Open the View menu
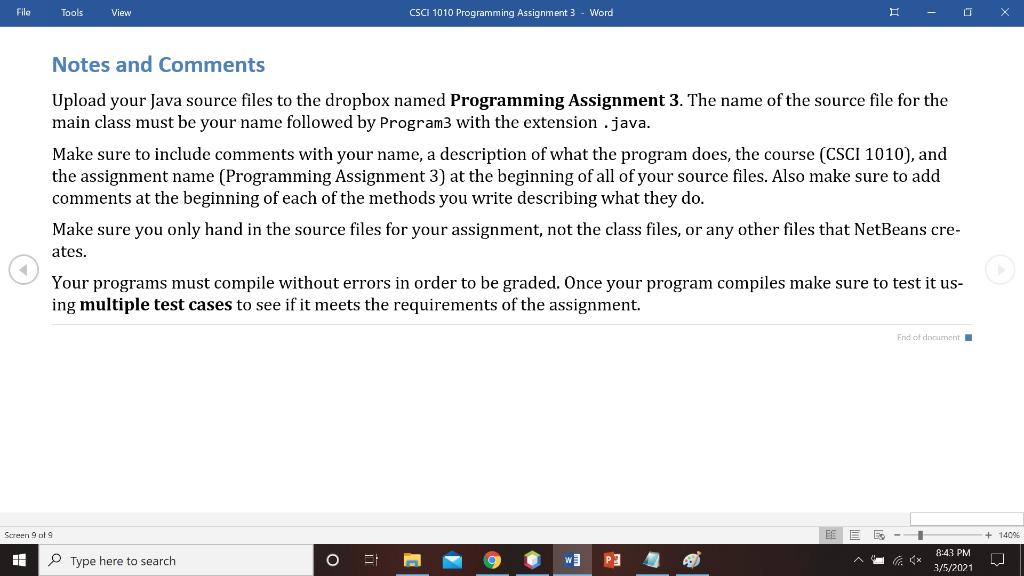Viewport: 1024px width, 576px height. (121, 12)
